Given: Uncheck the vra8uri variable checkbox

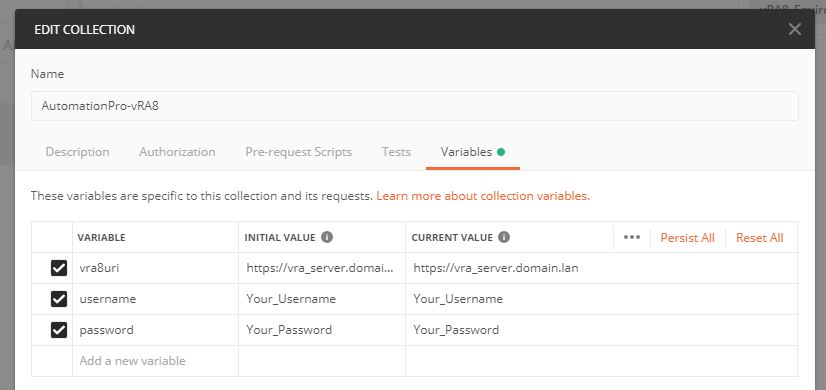Looking at the screenshot, I should (x=58, y=268).
